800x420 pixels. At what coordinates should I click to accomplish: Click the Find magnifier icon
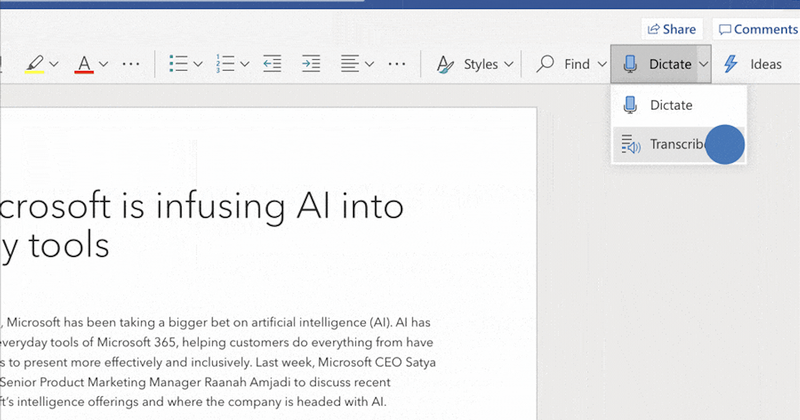click(545, 64)
